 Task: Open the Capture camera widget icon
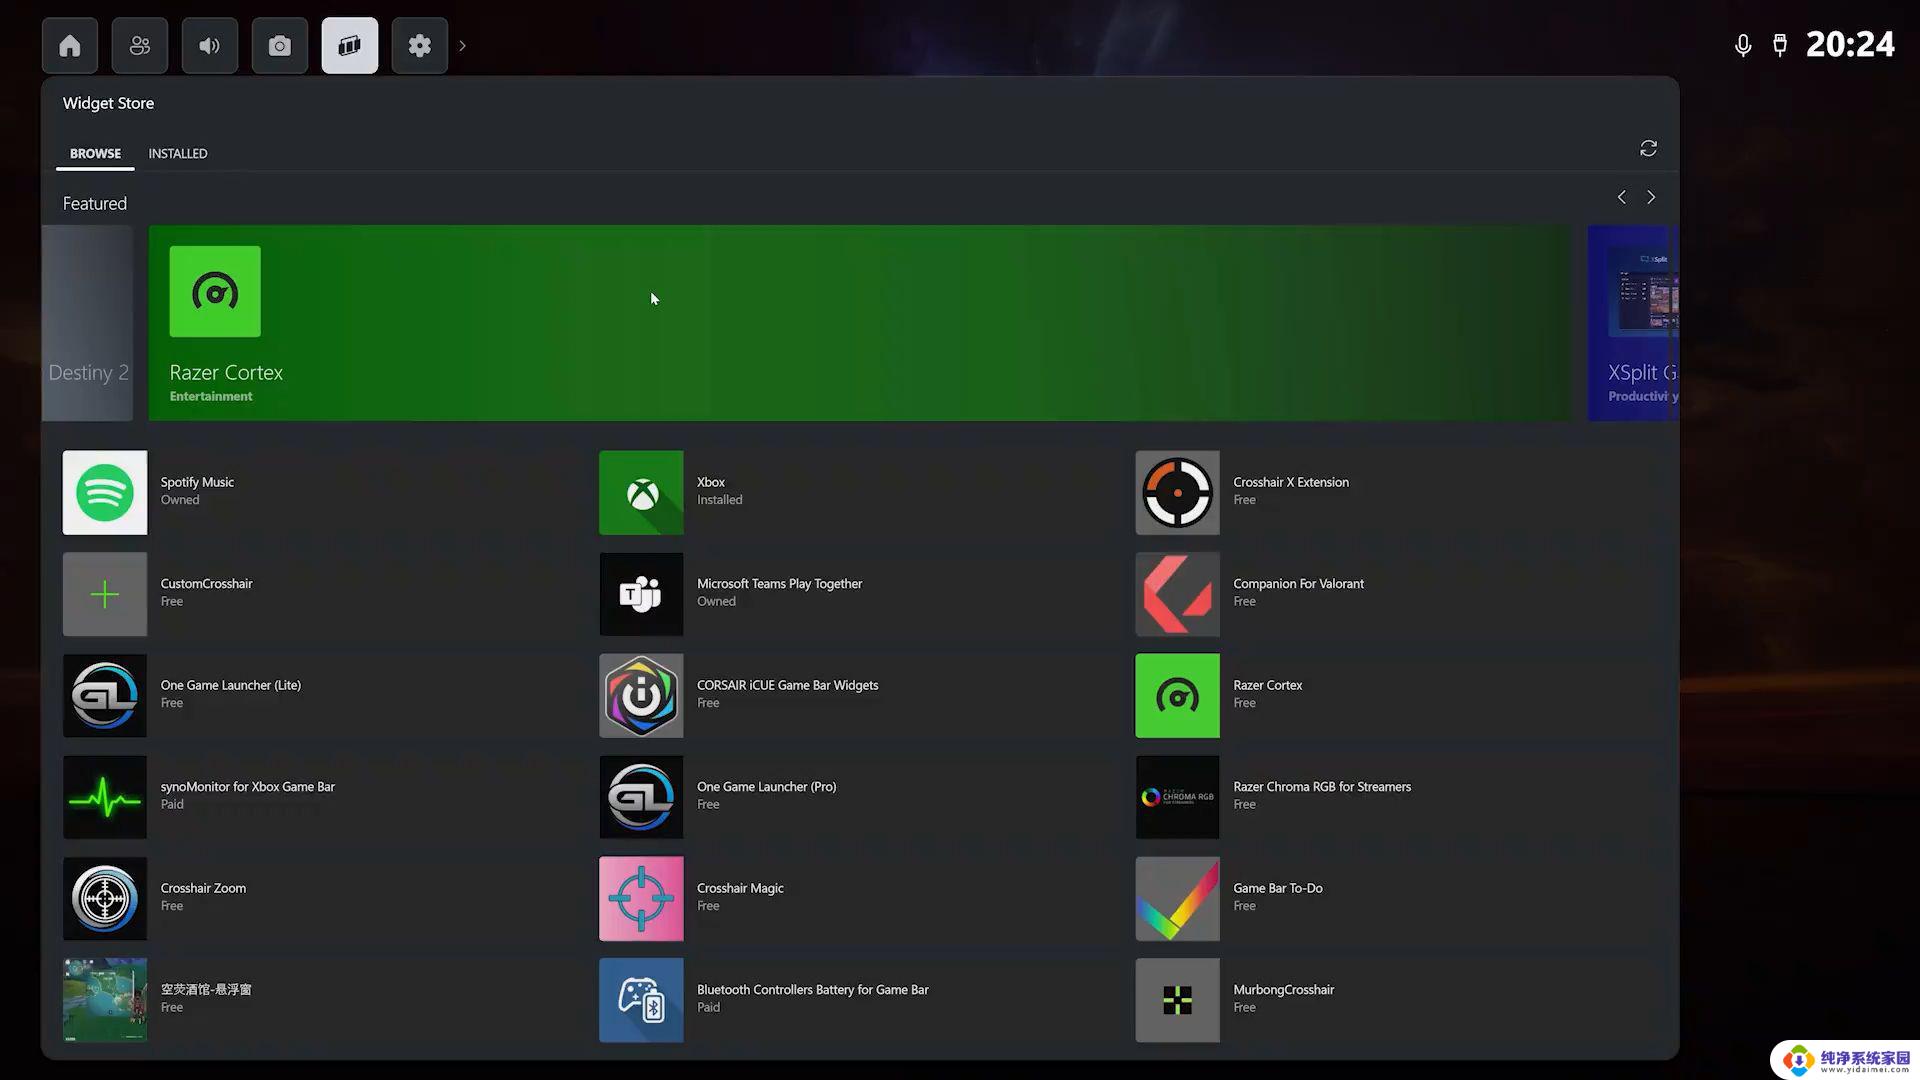(x=280, y=45)
